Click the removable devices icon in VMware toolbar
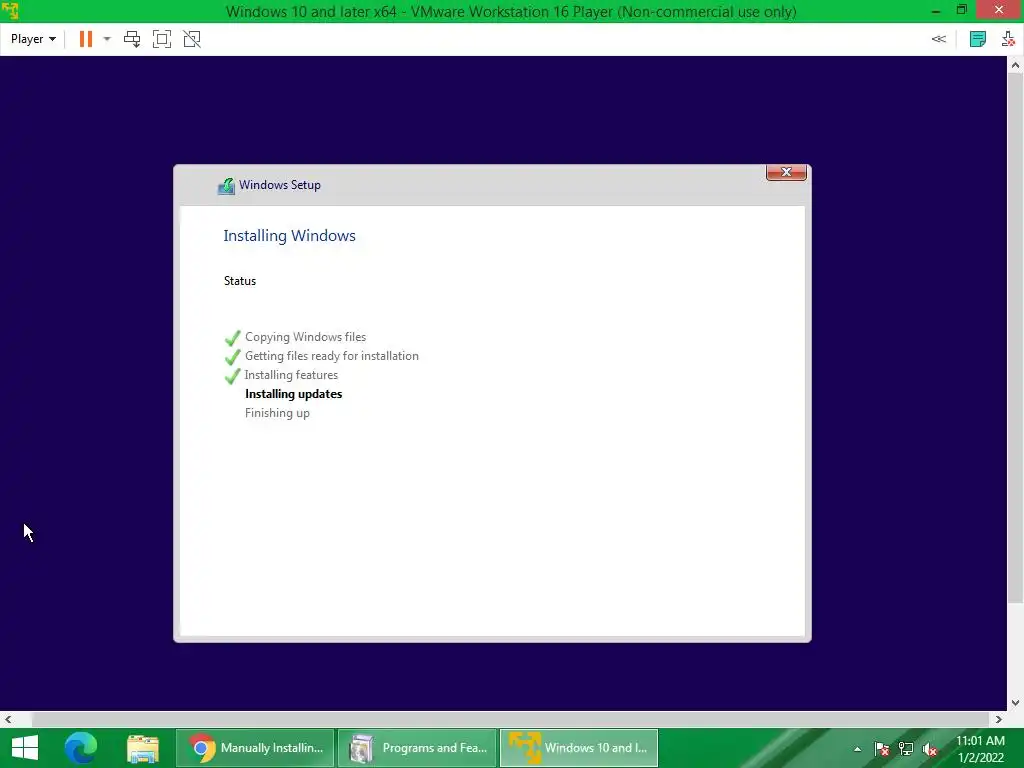 (x=1008, y=39)
